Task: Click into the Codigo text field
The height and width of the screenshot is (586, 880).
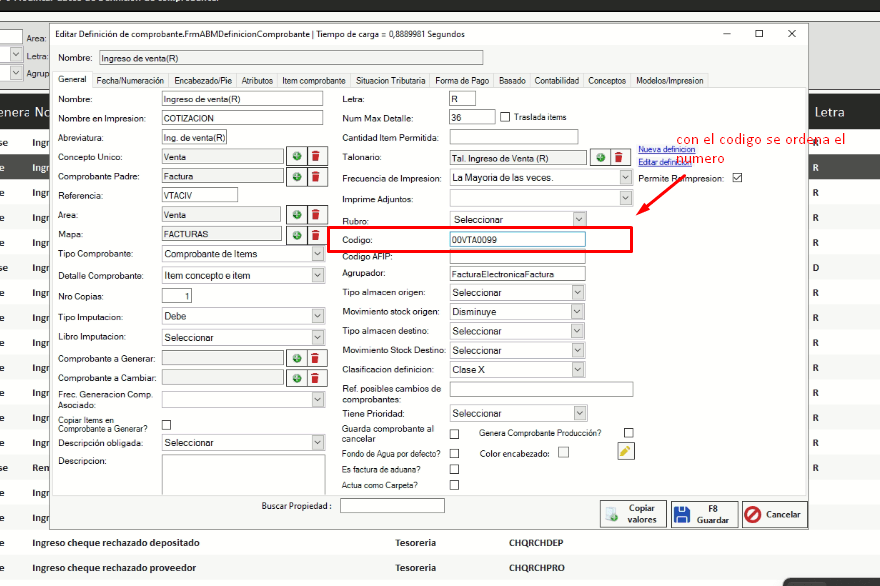Action: tap(517, 239)
